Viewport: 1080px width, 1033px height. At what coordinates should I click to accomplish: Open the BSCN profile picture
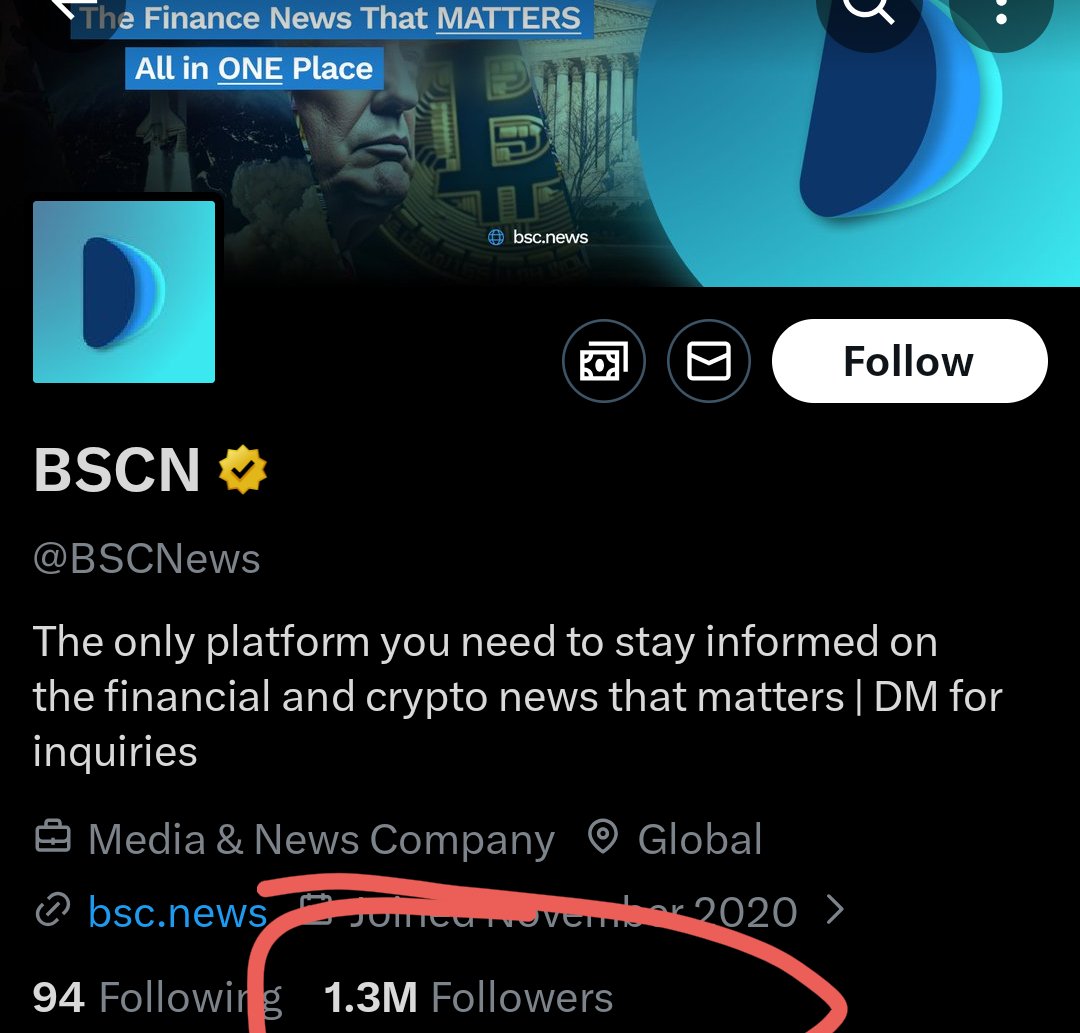click(x=124, y=292)
